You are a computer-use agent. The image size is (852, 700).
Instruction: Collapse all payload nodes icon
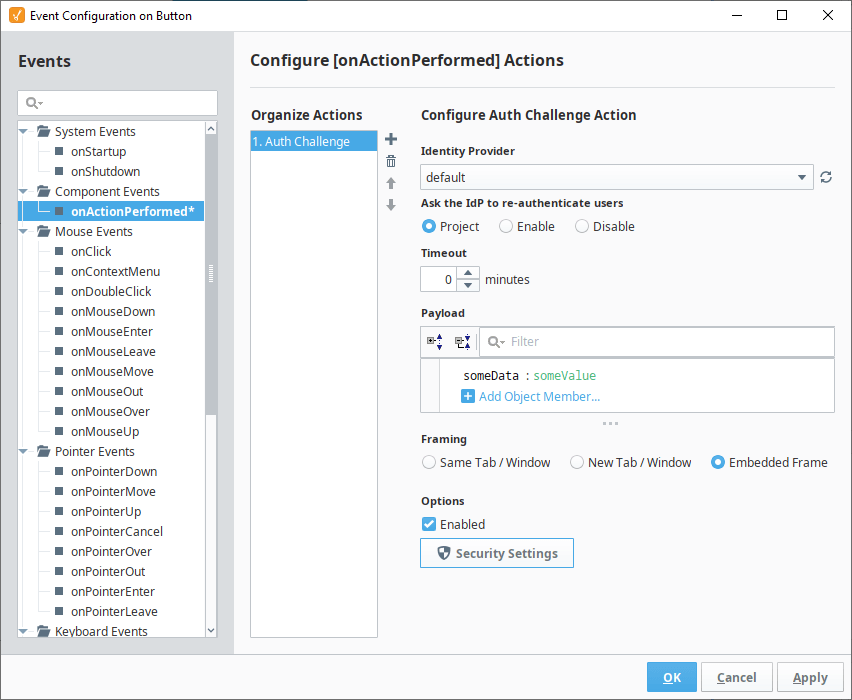tap(462, 341)
